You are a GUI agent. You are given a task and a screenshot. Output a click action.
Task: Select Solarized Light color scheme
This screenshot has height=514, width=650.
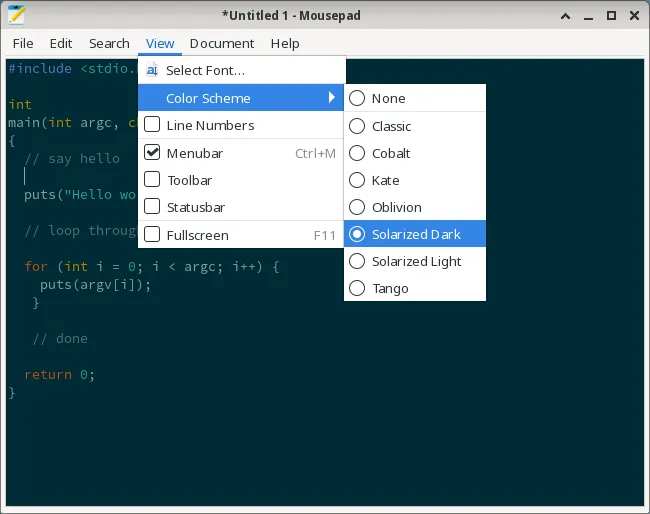pyautogui.click(x=357, y=261)
